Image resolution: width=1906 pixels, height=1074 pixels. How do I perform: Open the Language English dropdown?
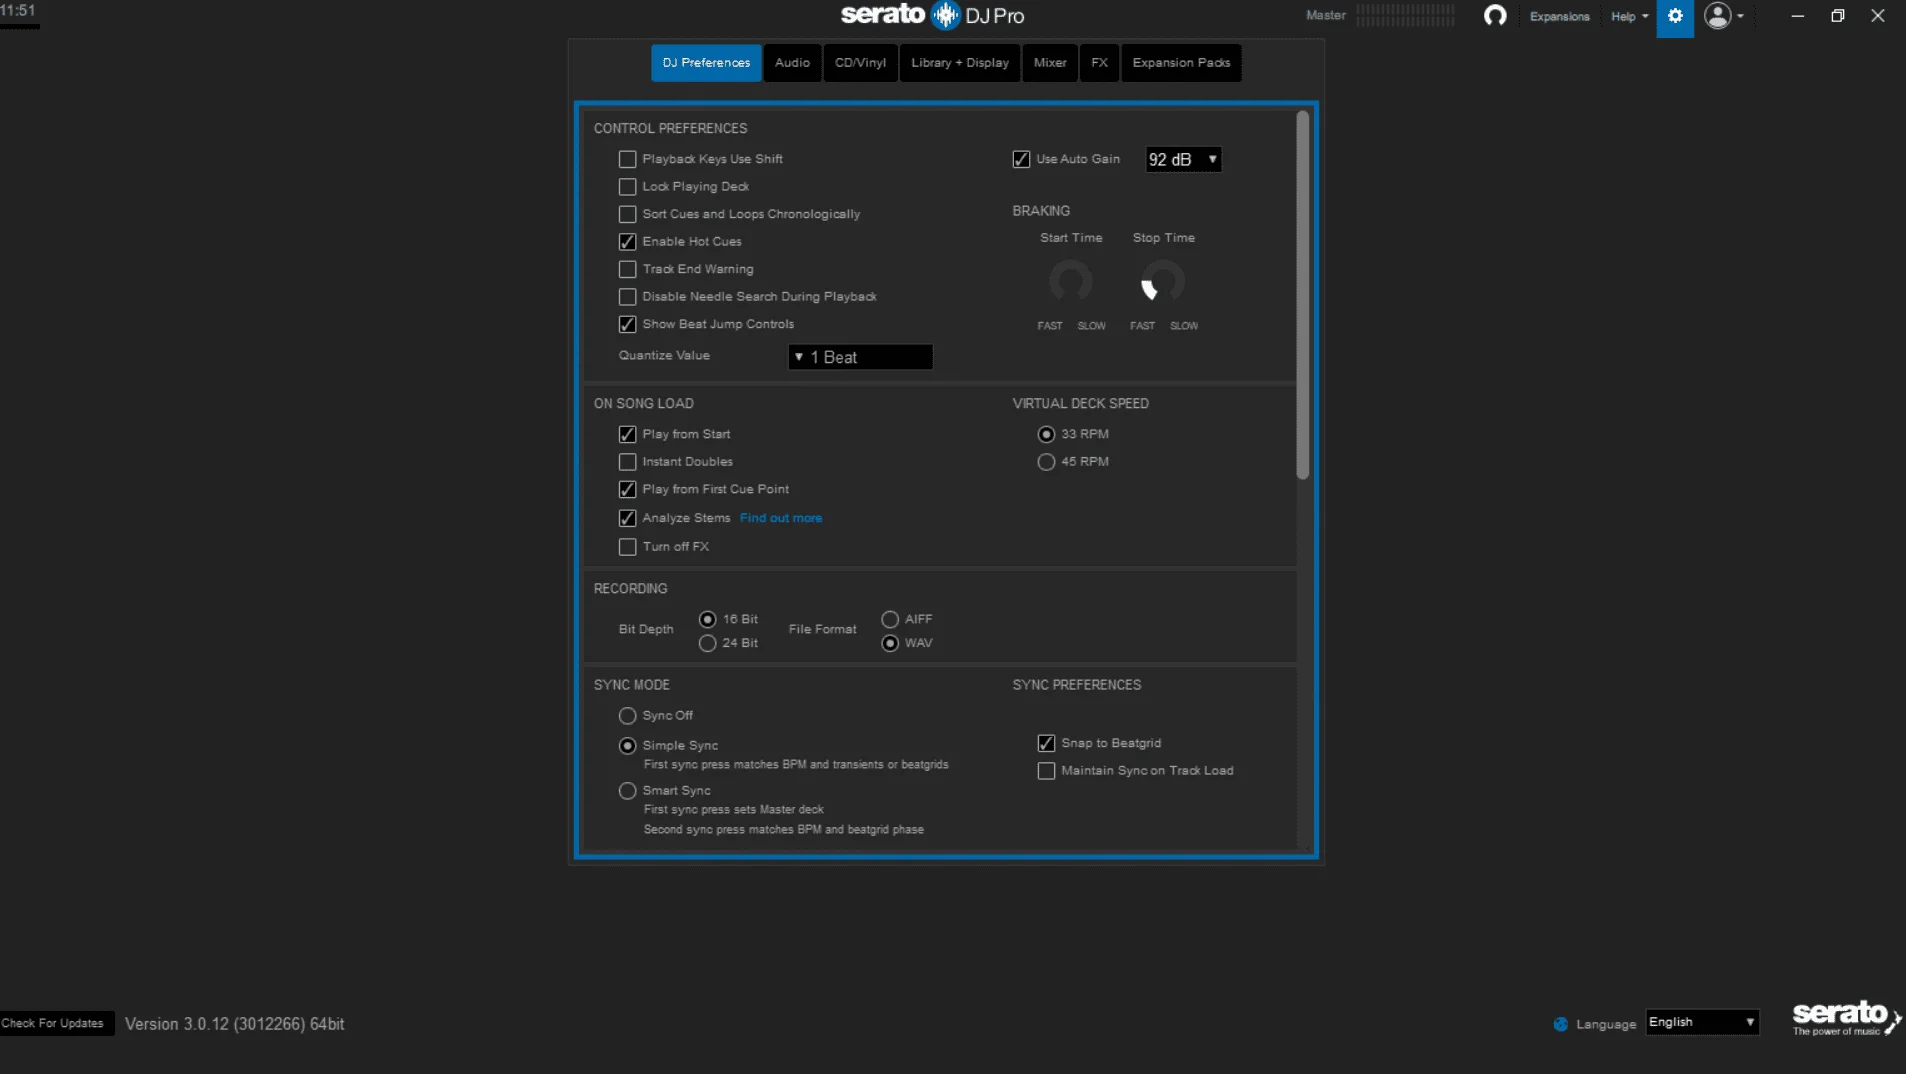(x=1702, y=1022)
